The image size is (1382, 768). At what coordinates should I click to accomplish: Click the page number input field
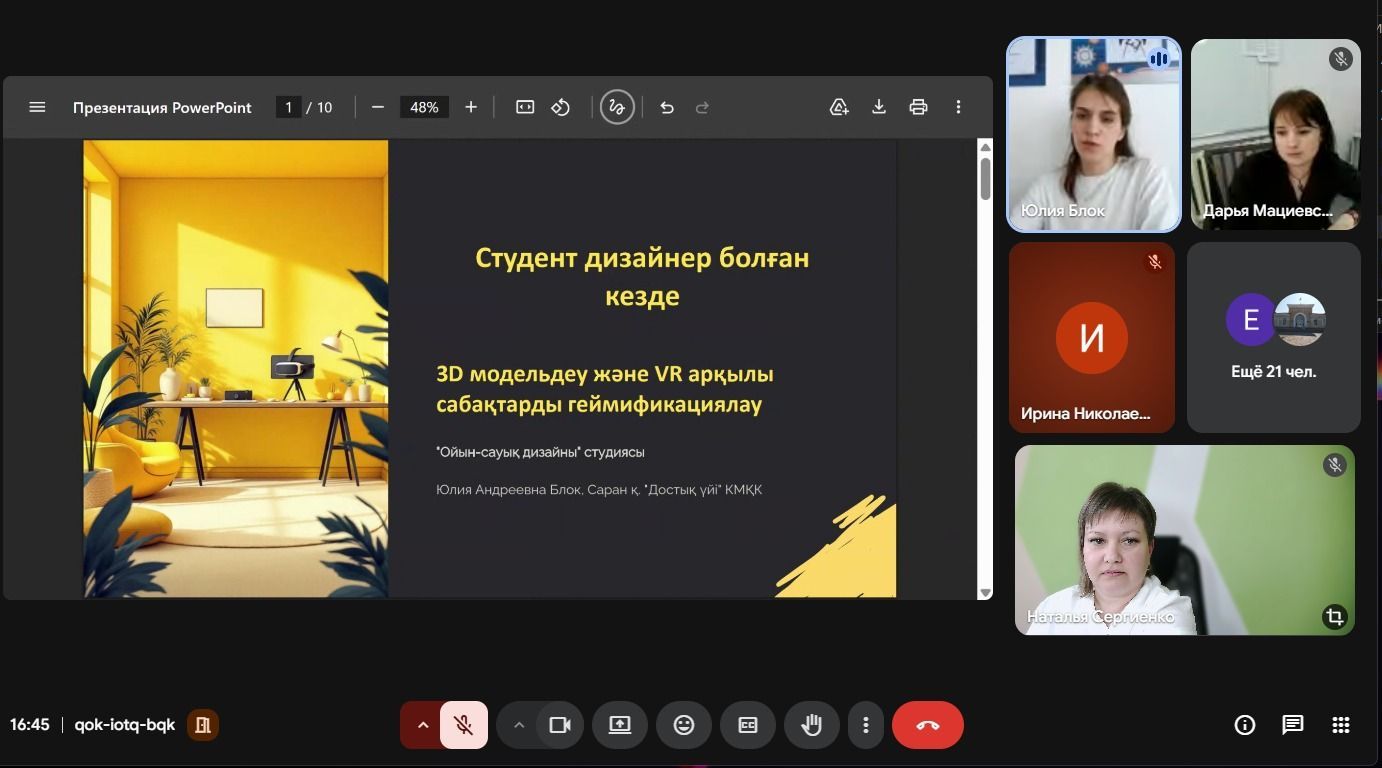click(288, 107)
